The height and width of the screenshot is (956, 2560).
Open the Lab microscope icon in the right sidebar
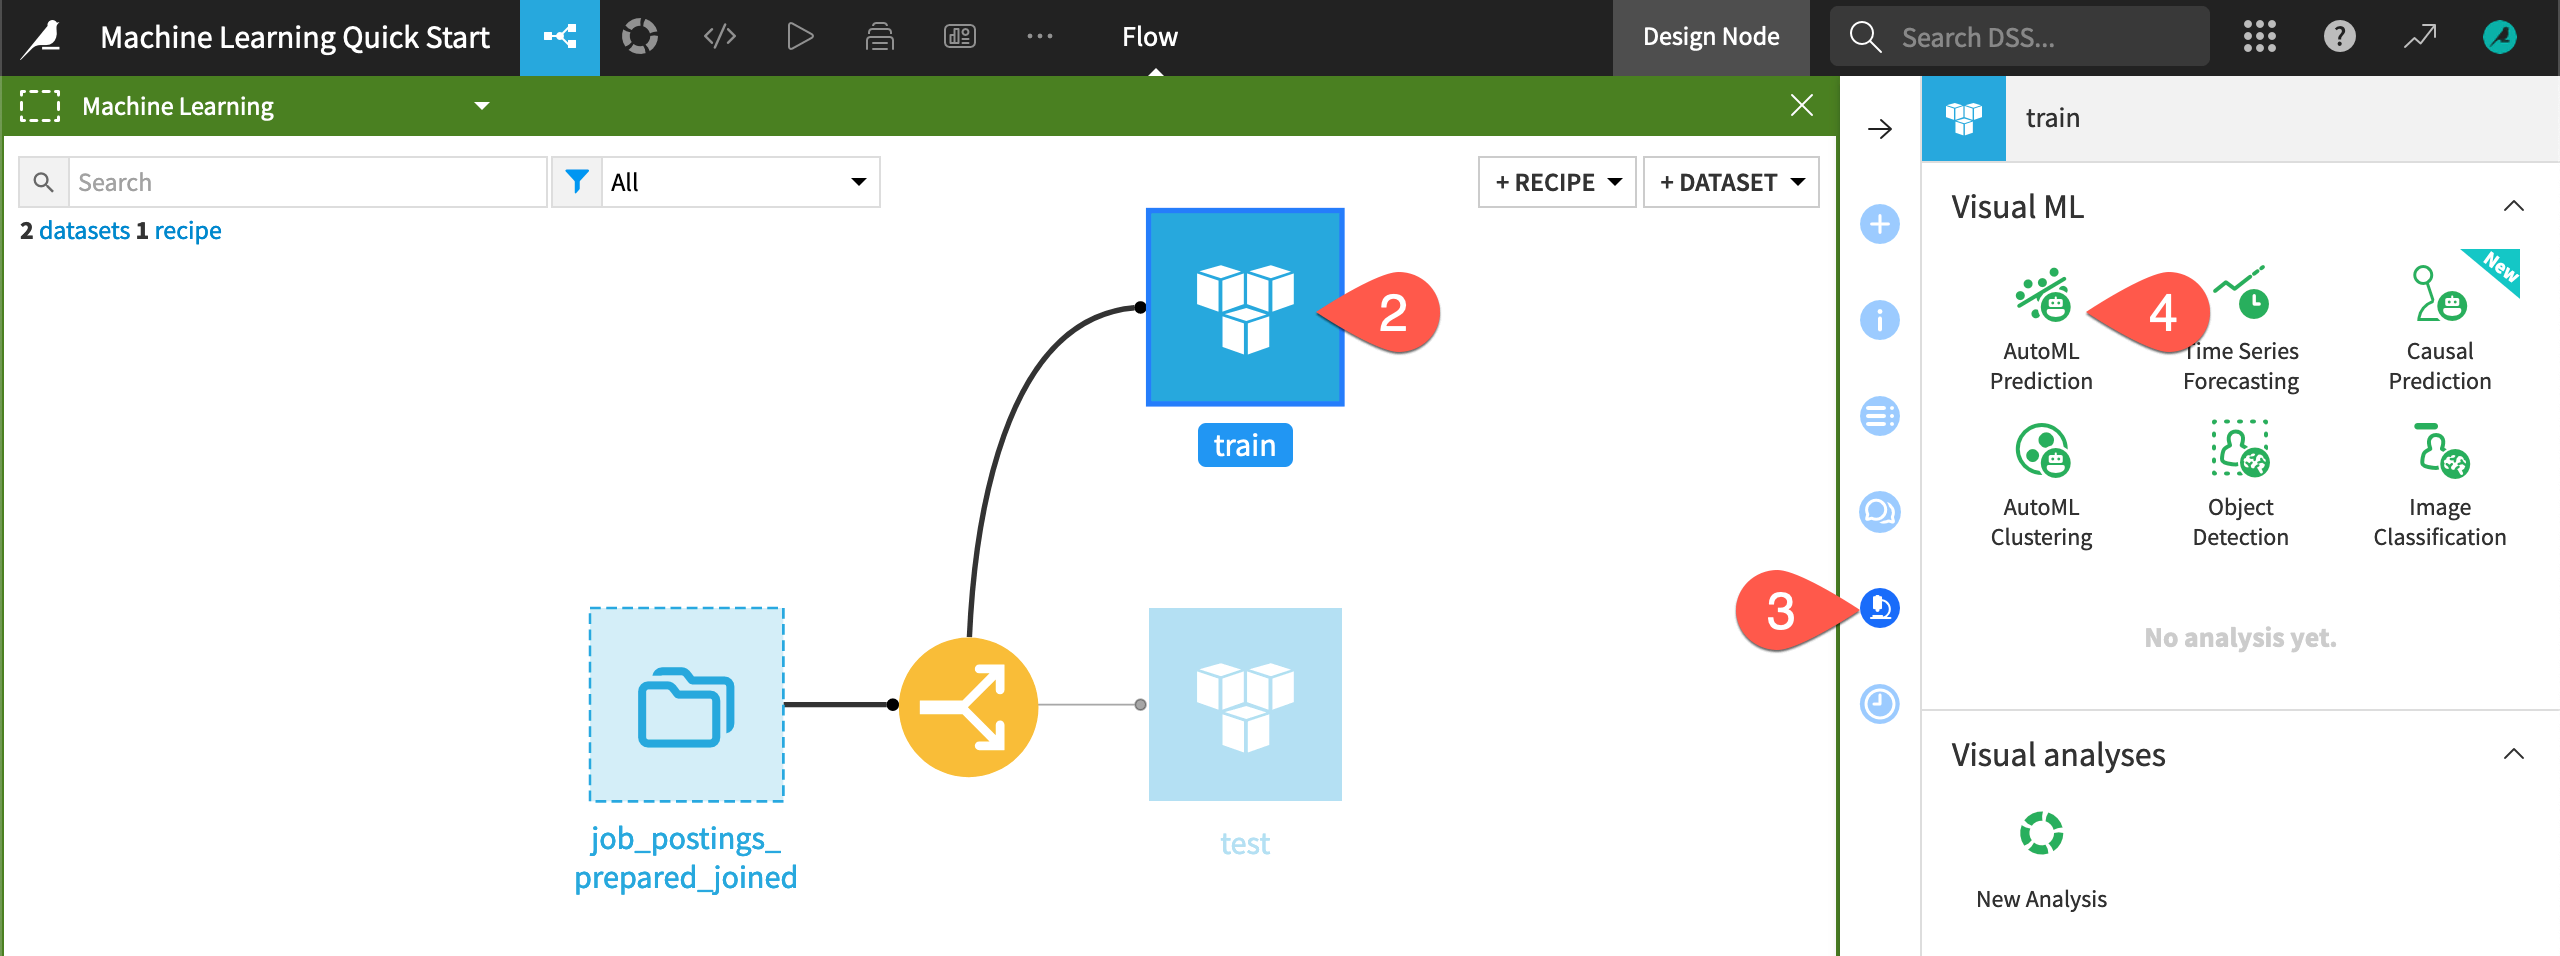pos(1880,608)
